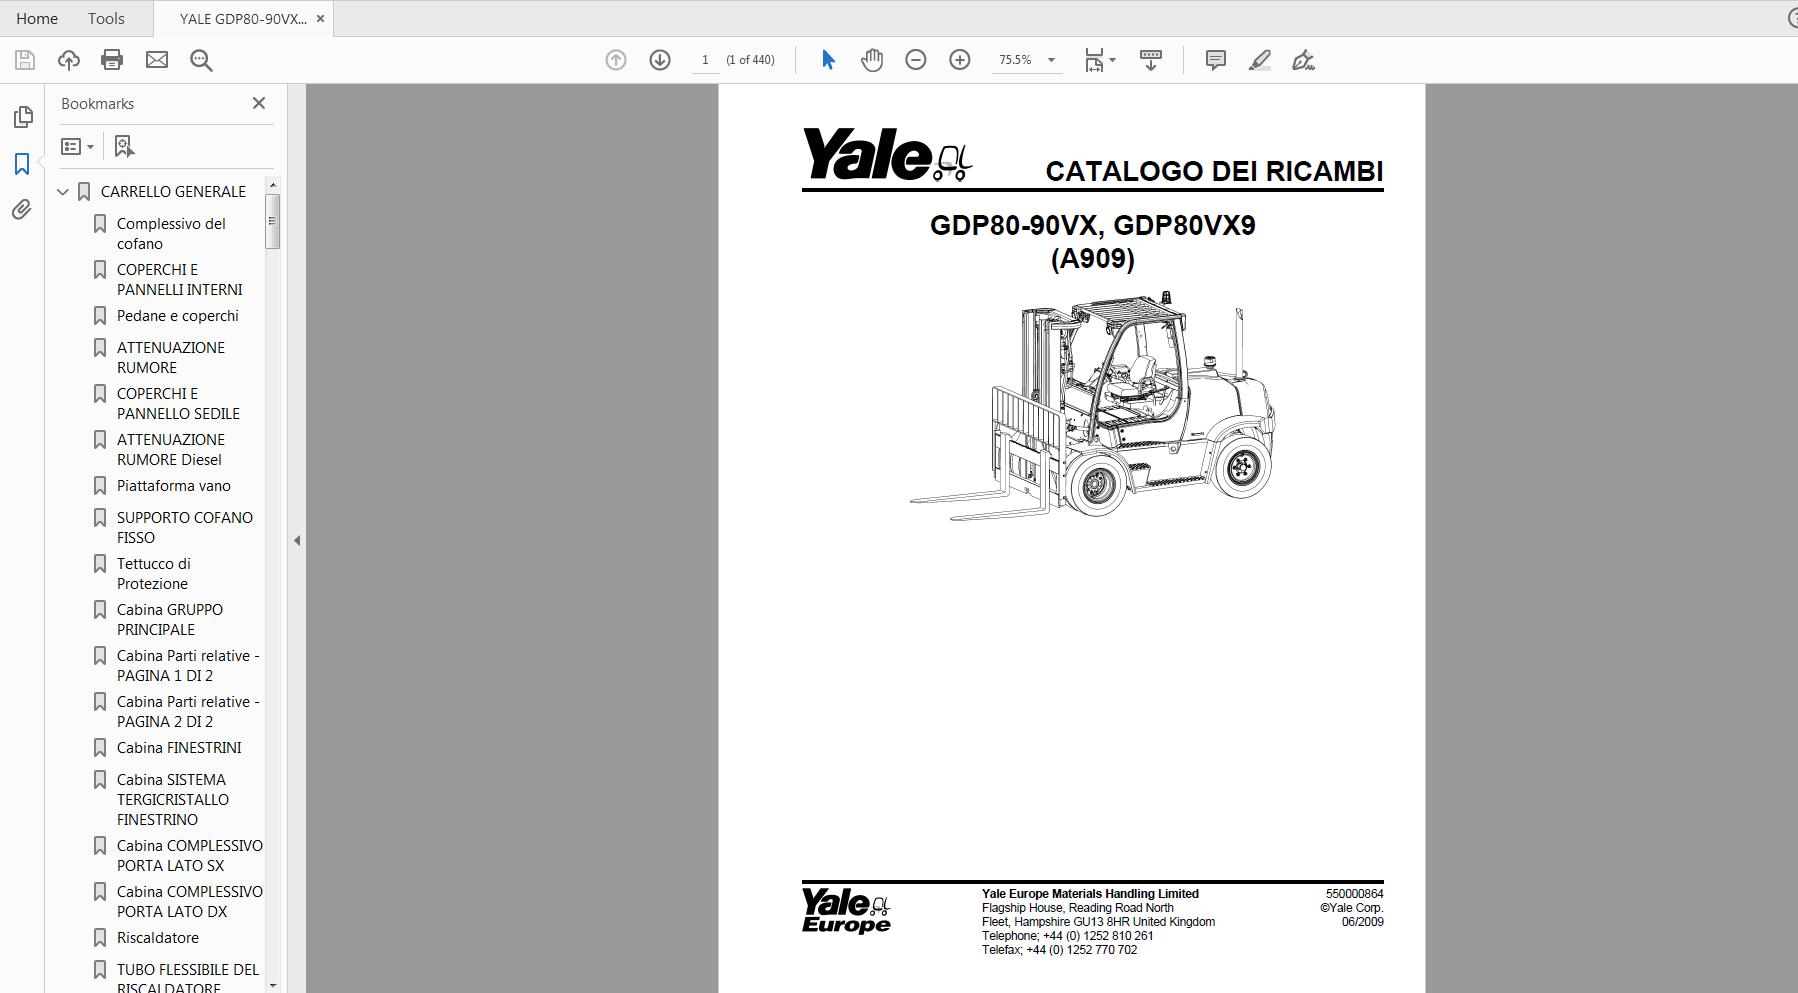
Task: Switch to the Home tab
Action: [x=36, y=18]
